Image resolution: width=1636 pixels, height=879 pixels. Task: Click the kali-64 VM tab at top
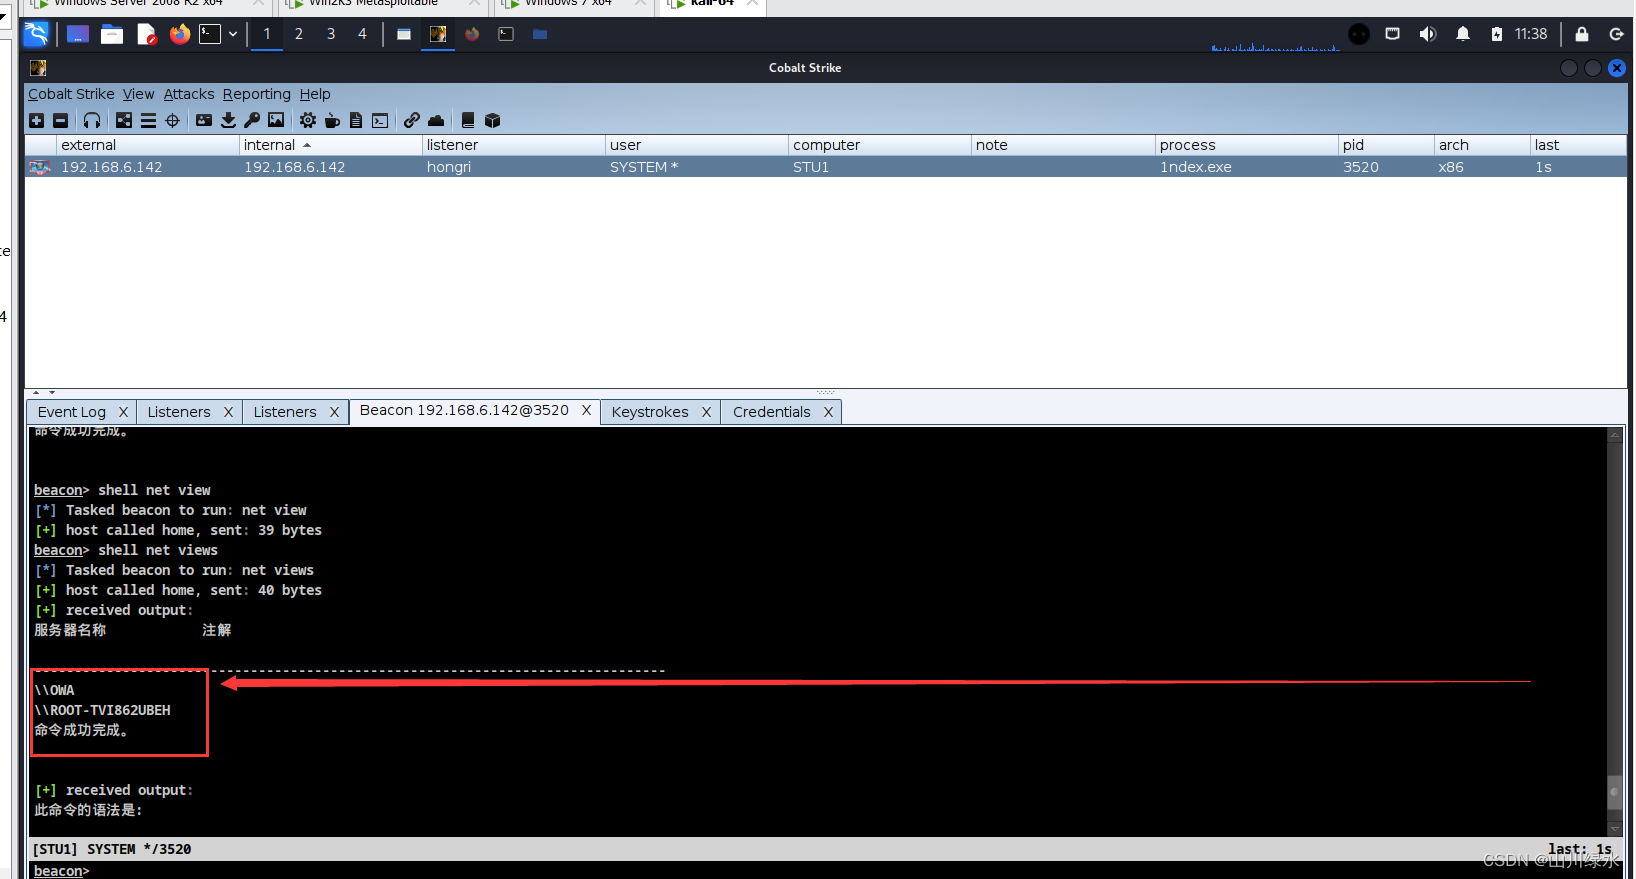pos(712,4)
